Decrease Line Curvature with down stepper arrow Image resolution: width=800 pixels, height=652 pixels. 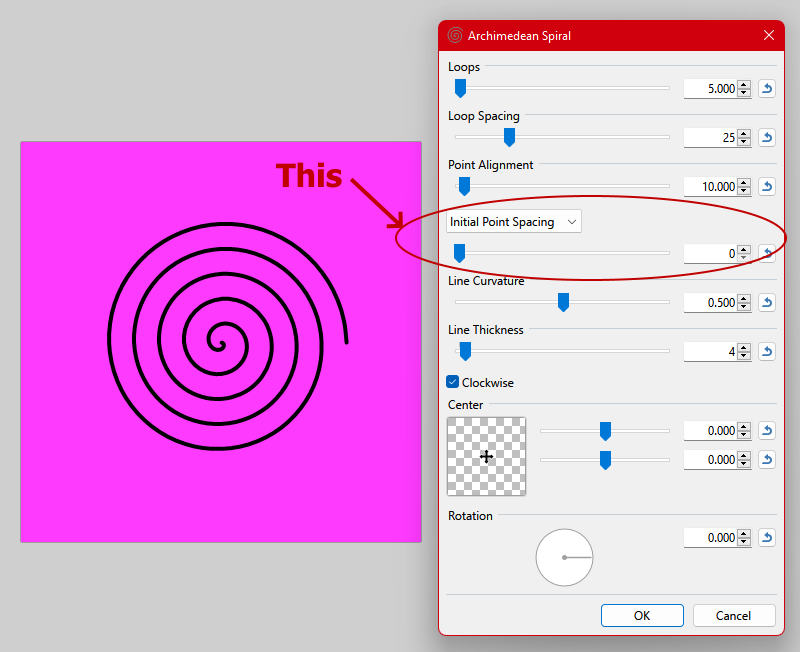coord(744,307)
